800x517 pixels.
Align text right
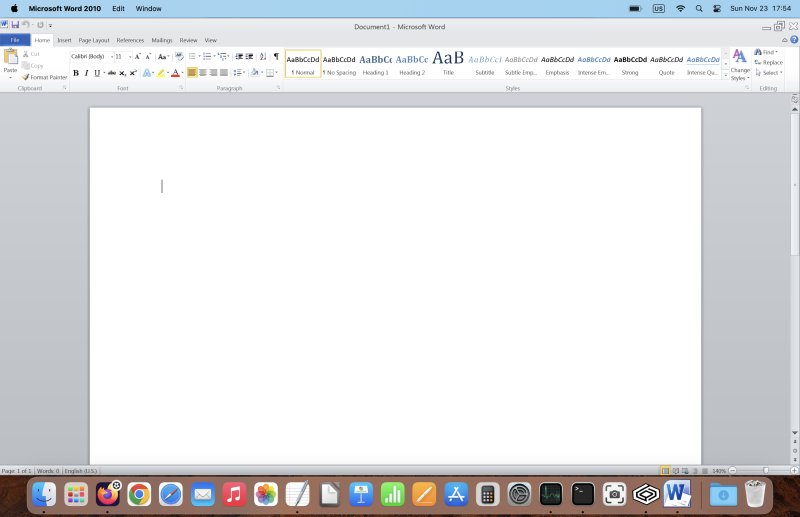(213, 73)
